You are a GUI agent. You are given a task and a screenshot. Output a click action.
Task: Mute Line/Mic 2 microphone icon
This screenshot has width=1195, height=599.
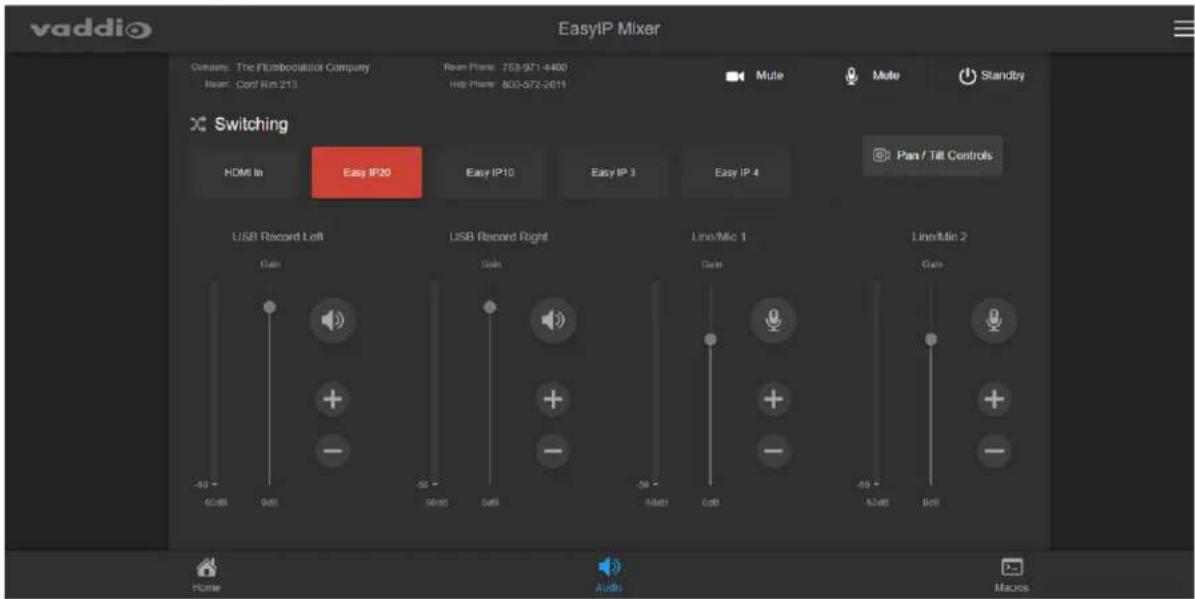tap(994, 320)
